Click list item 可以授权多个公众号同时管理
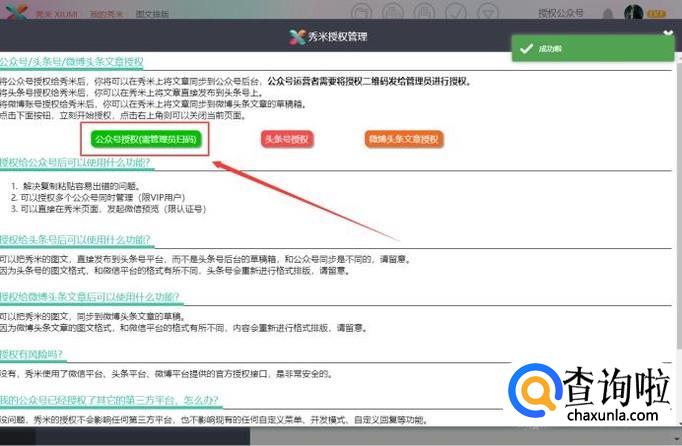682x446 pixels. click(x=103, y=198)
